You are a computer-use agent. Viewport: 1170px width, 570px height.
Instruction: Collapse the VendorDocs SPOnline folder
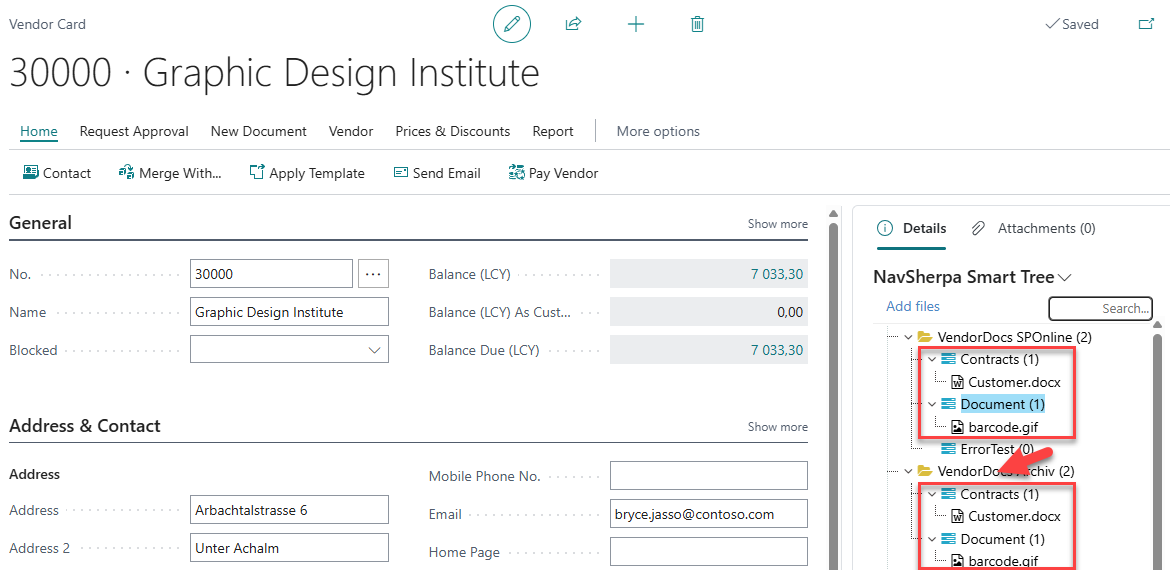tap(908, 337)
